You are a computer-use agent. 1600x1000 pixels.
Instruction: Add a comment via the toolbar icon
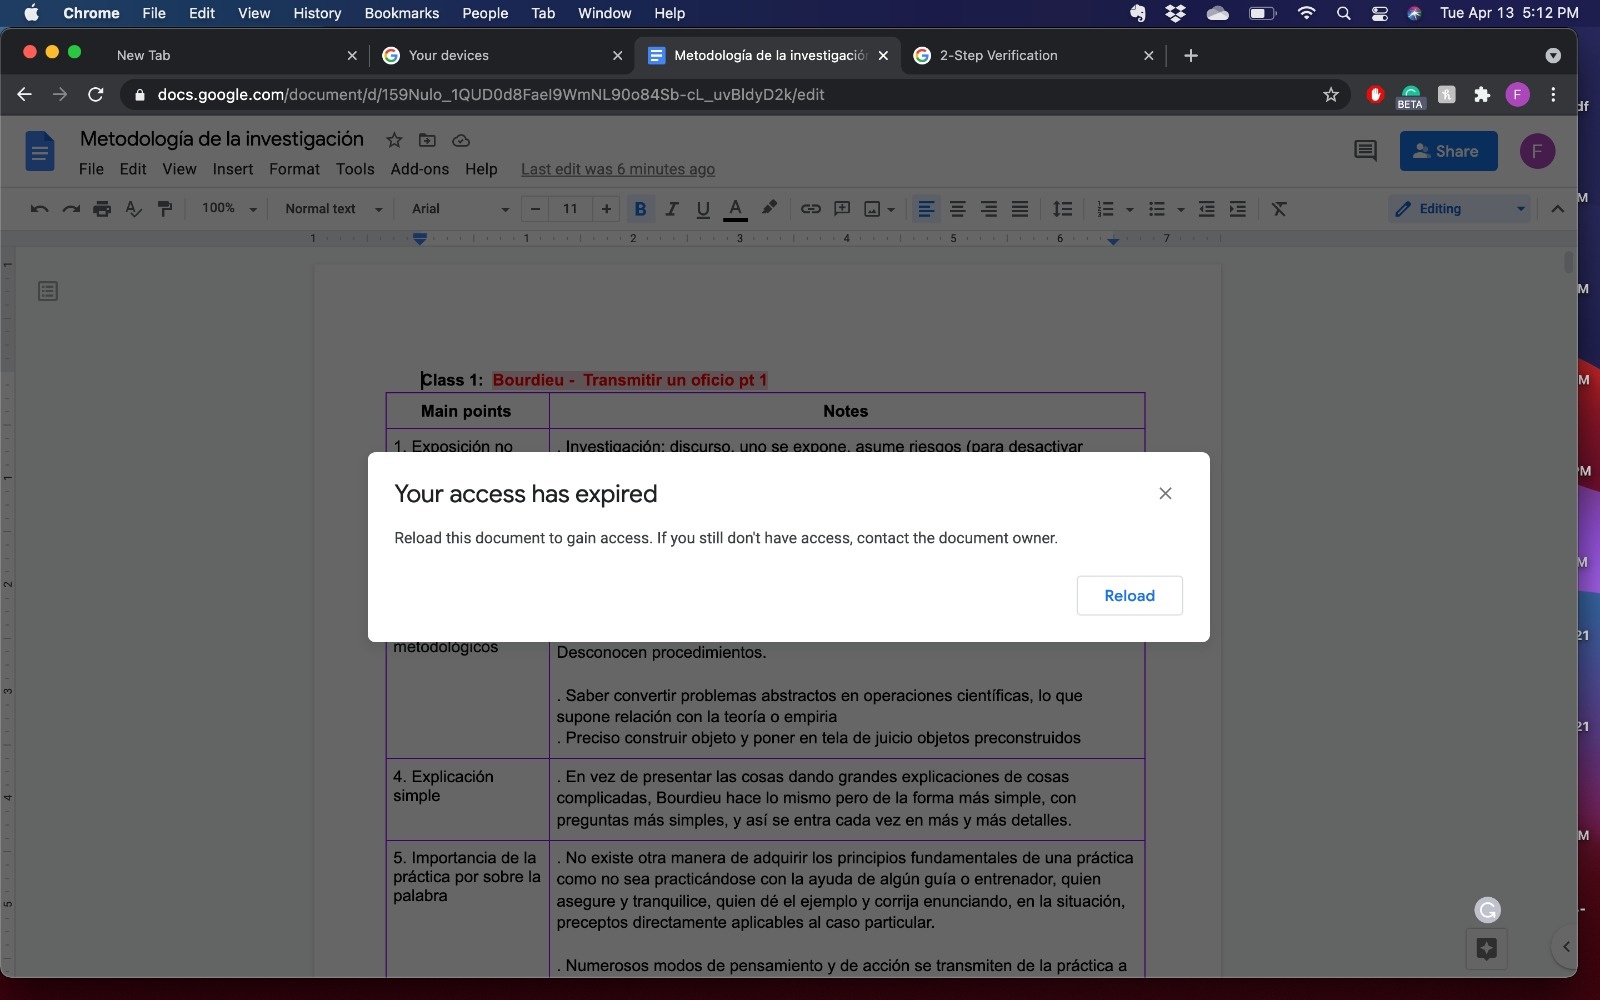843,209
